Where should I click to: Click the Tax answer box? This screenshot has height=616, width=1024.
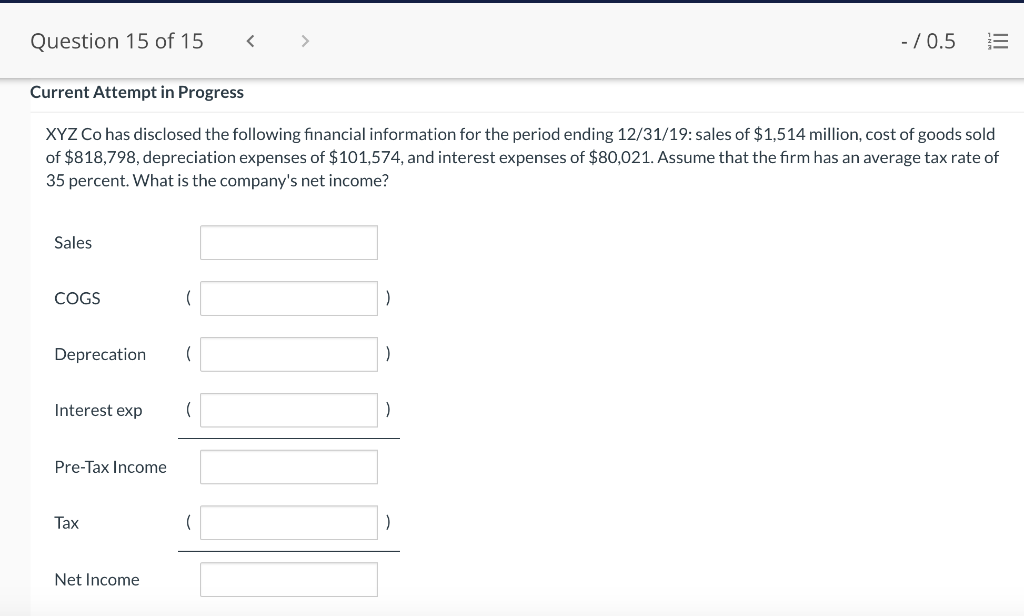288,522
